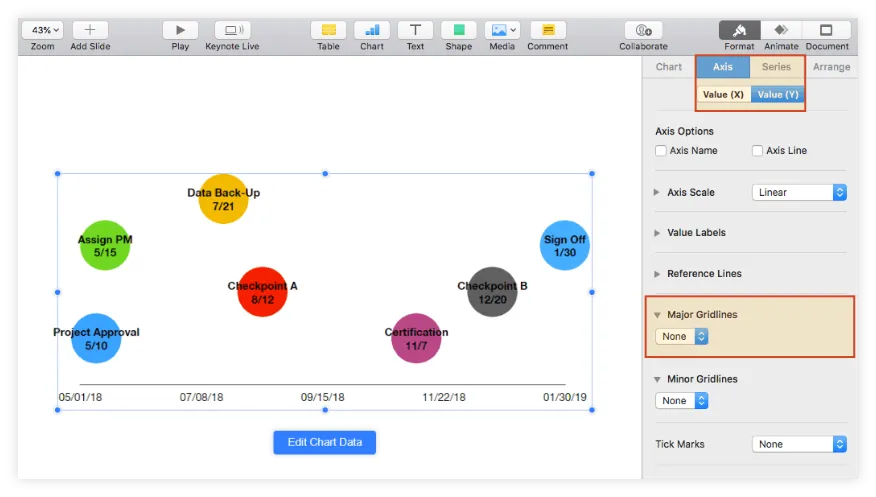Switch to Value (X) axis
876x497 pixels.
point(723,95)
